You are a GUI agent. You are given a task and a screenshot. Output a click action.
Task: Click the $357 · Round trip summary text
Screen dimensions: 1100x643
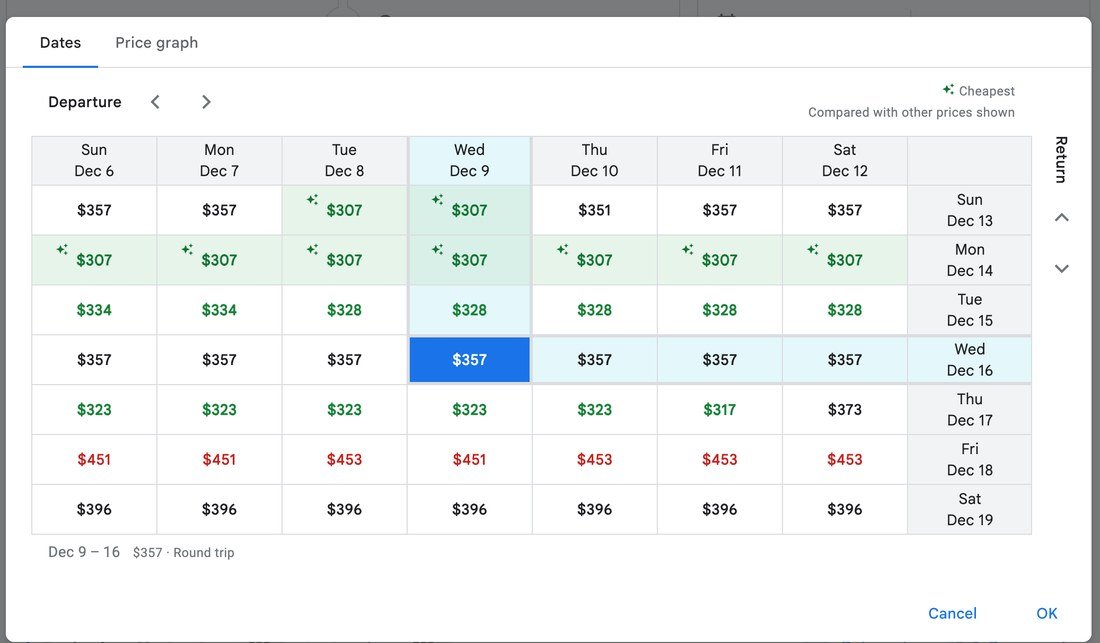184,553
